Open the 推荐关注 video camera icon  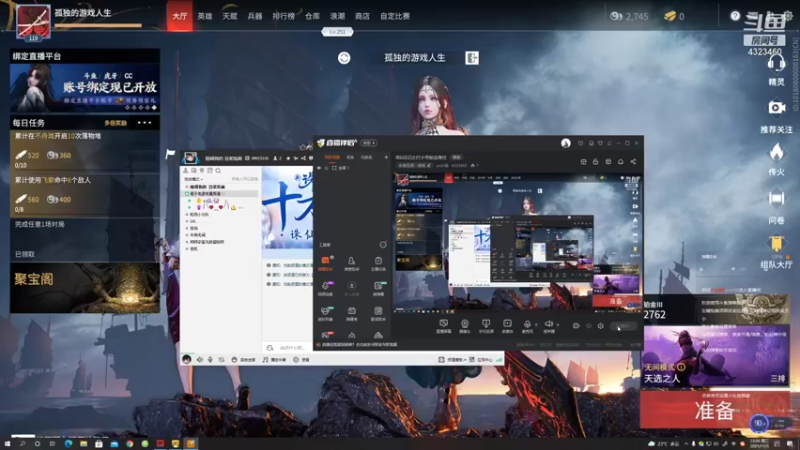point(776,108)
